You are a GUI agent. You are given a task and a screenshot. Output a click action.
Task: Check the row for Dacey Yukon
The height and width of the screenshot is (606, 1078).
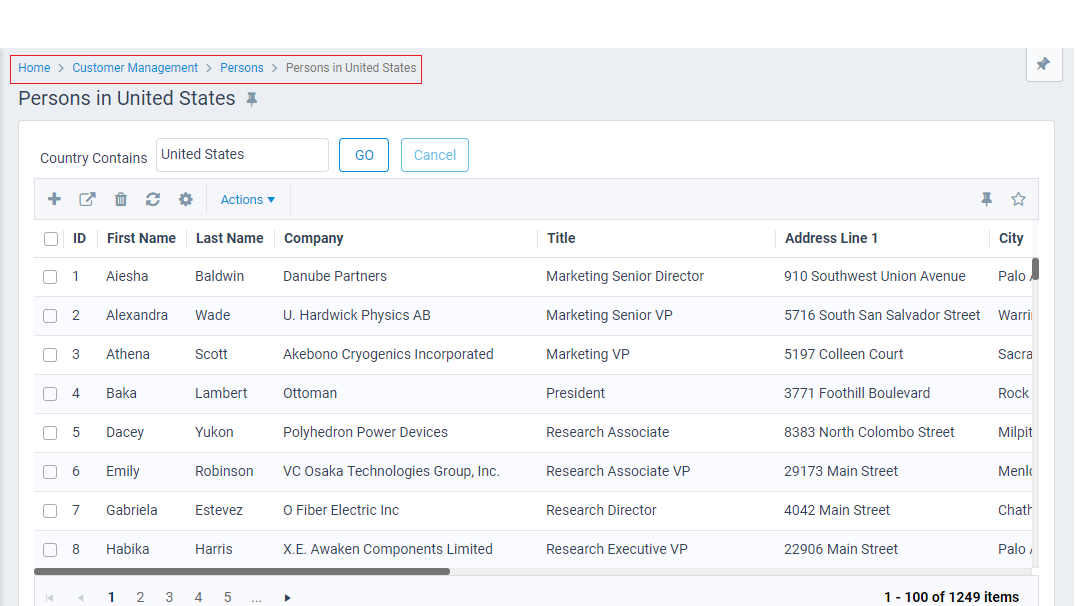coord(50,432)
